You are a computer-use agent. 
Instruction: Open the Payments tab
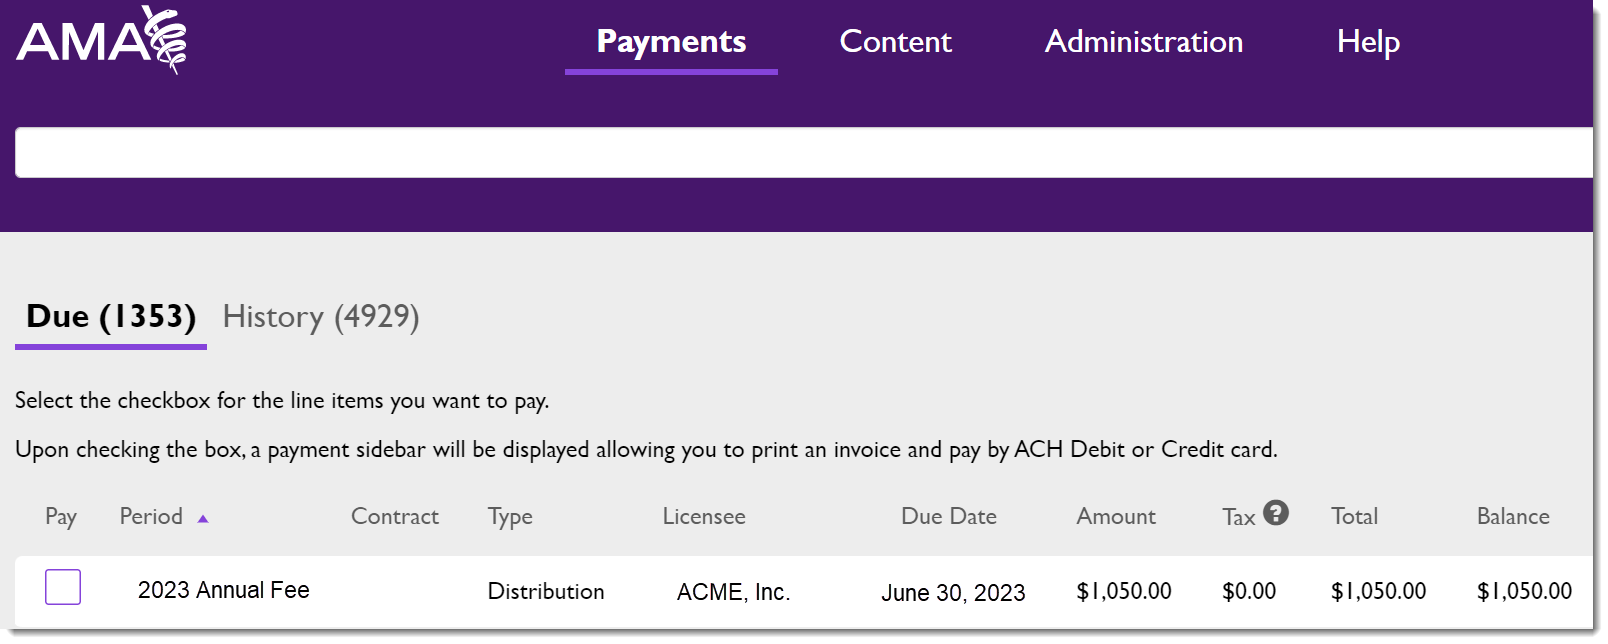click(x=671, y=41)
